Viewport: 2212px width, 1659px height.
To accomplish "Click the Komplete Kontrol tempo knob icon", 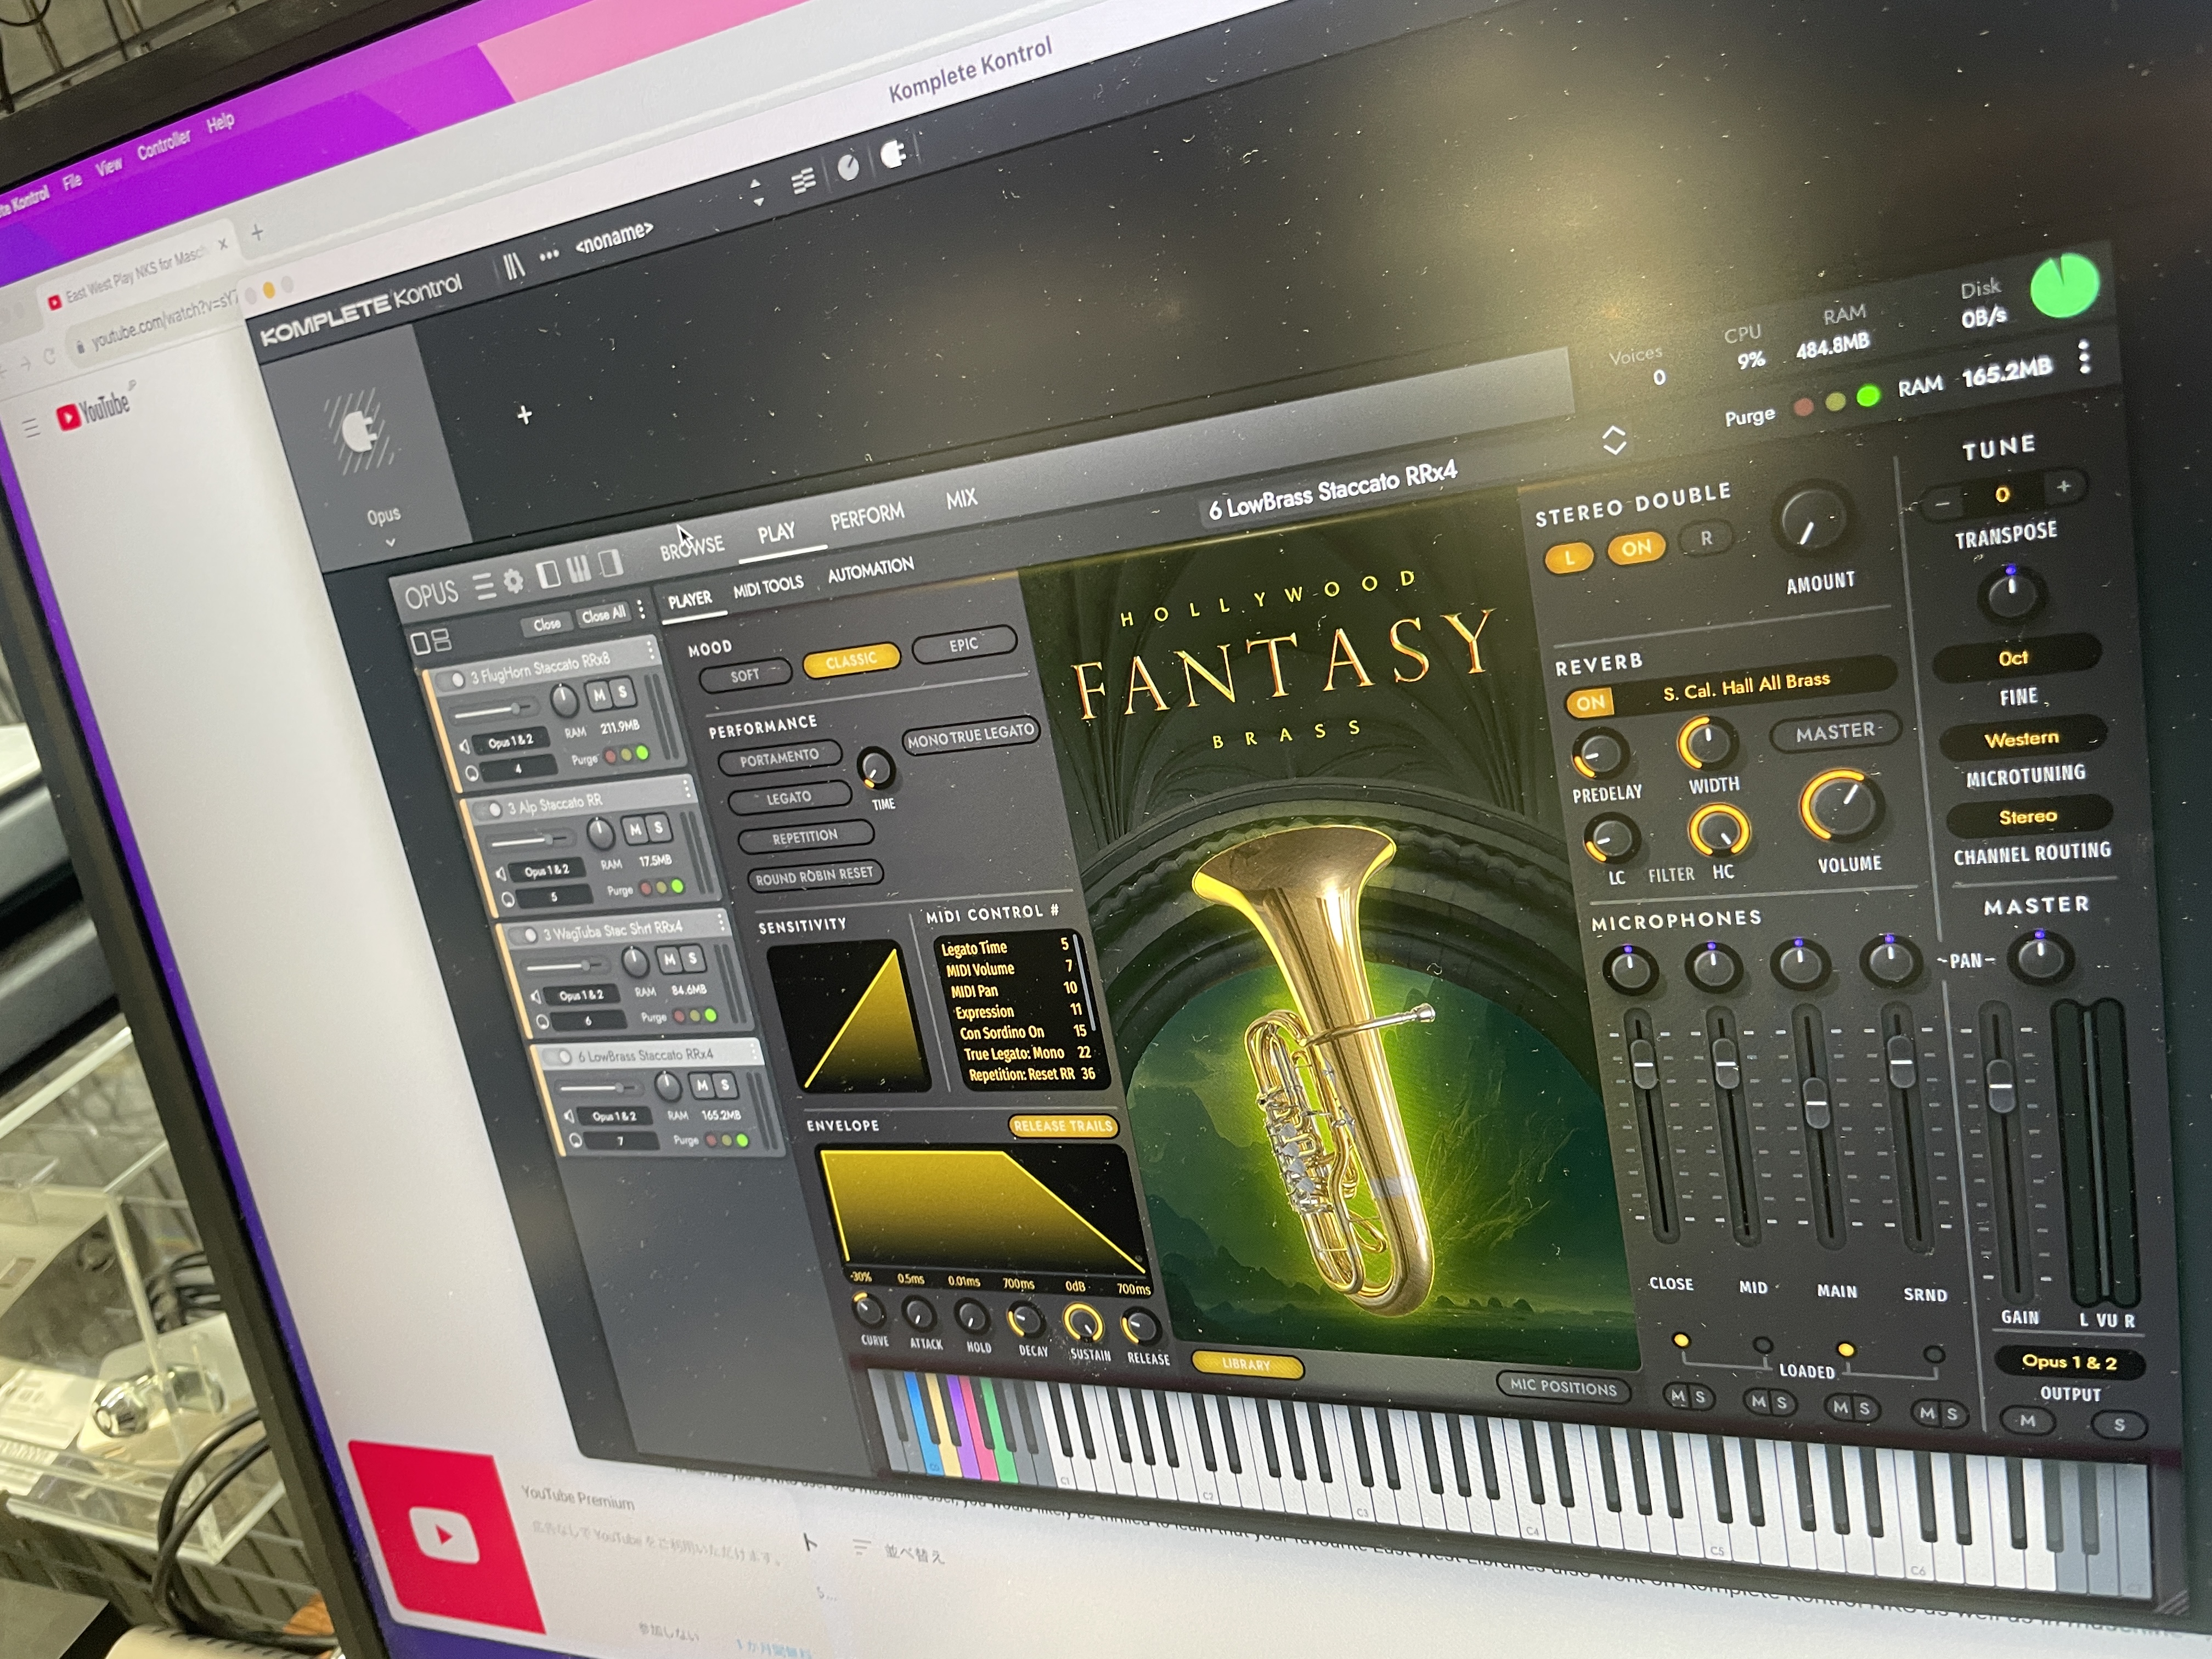I will (848, 167).
